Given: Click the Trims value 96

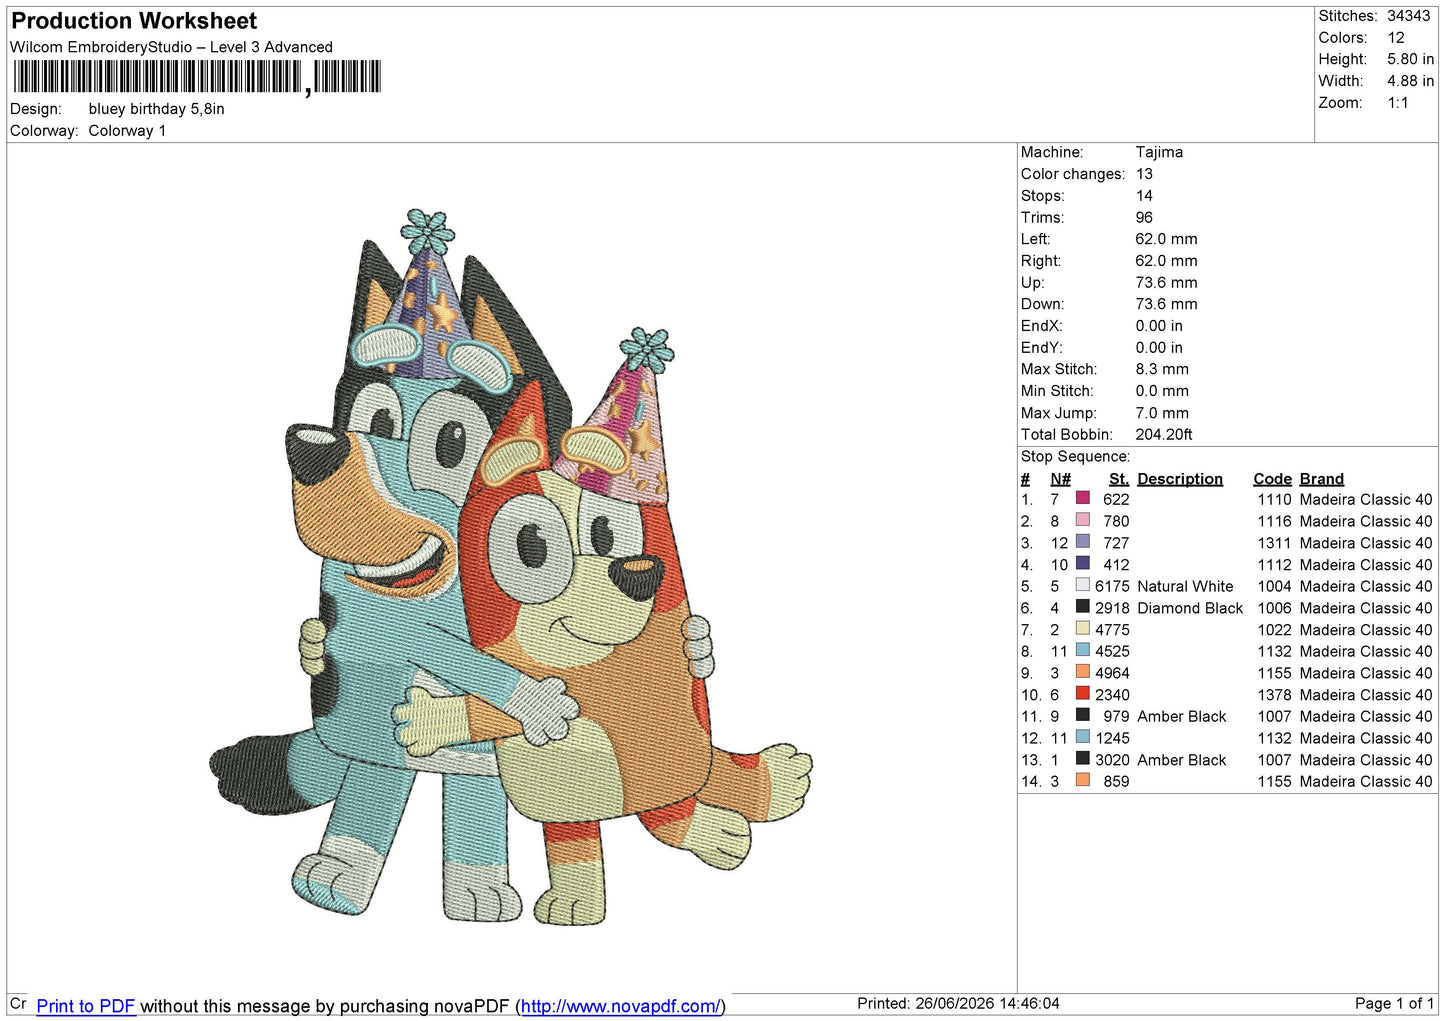Looking at the screenshot, I should click(1144, 217).
